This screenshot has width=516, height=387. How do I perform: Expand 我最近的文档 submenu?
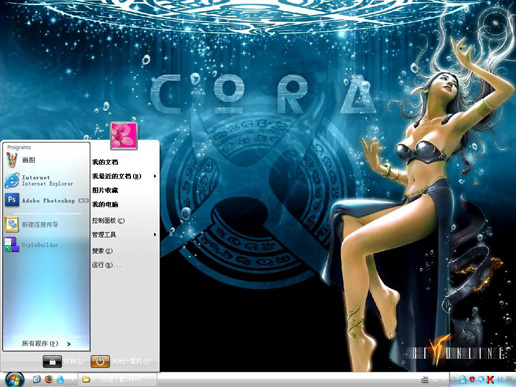click(x=124, y=176)
